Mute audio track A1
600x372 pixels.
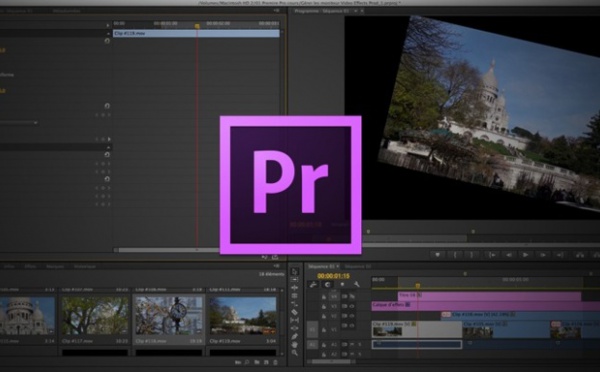[352, 344]
